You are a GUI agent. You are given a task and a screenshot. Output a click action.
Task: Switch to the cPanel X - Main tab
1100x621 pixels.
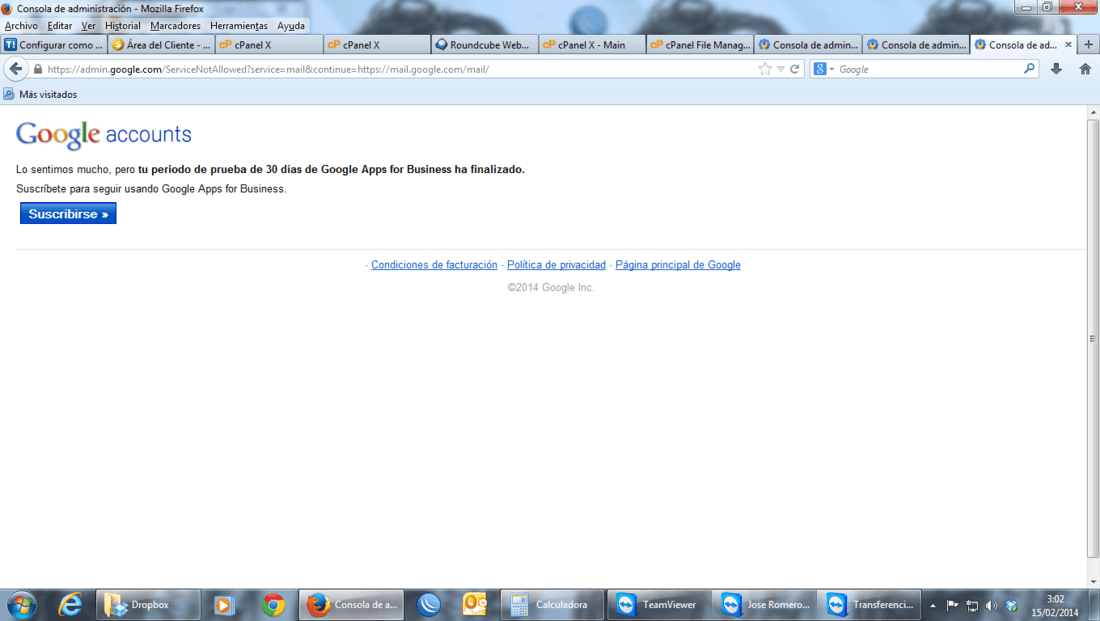coord(592,44)
